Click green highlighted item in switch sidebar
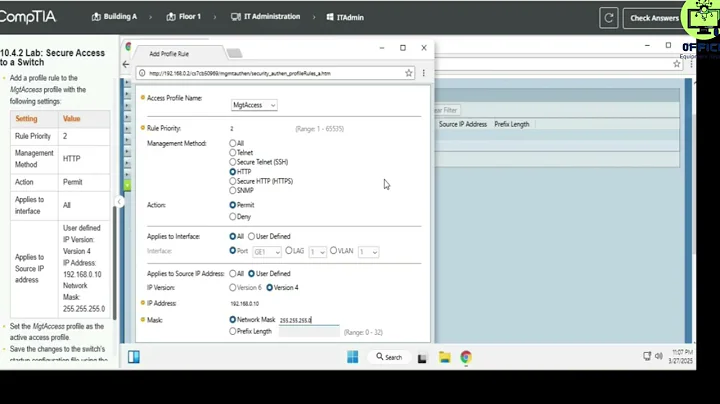 coord(127,185)
